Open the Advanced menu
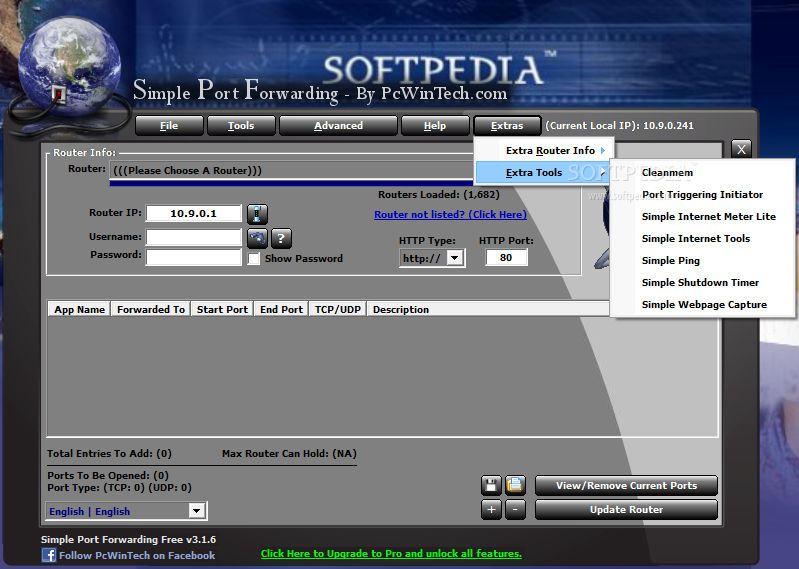799x569 pixels. coord(338,125)
